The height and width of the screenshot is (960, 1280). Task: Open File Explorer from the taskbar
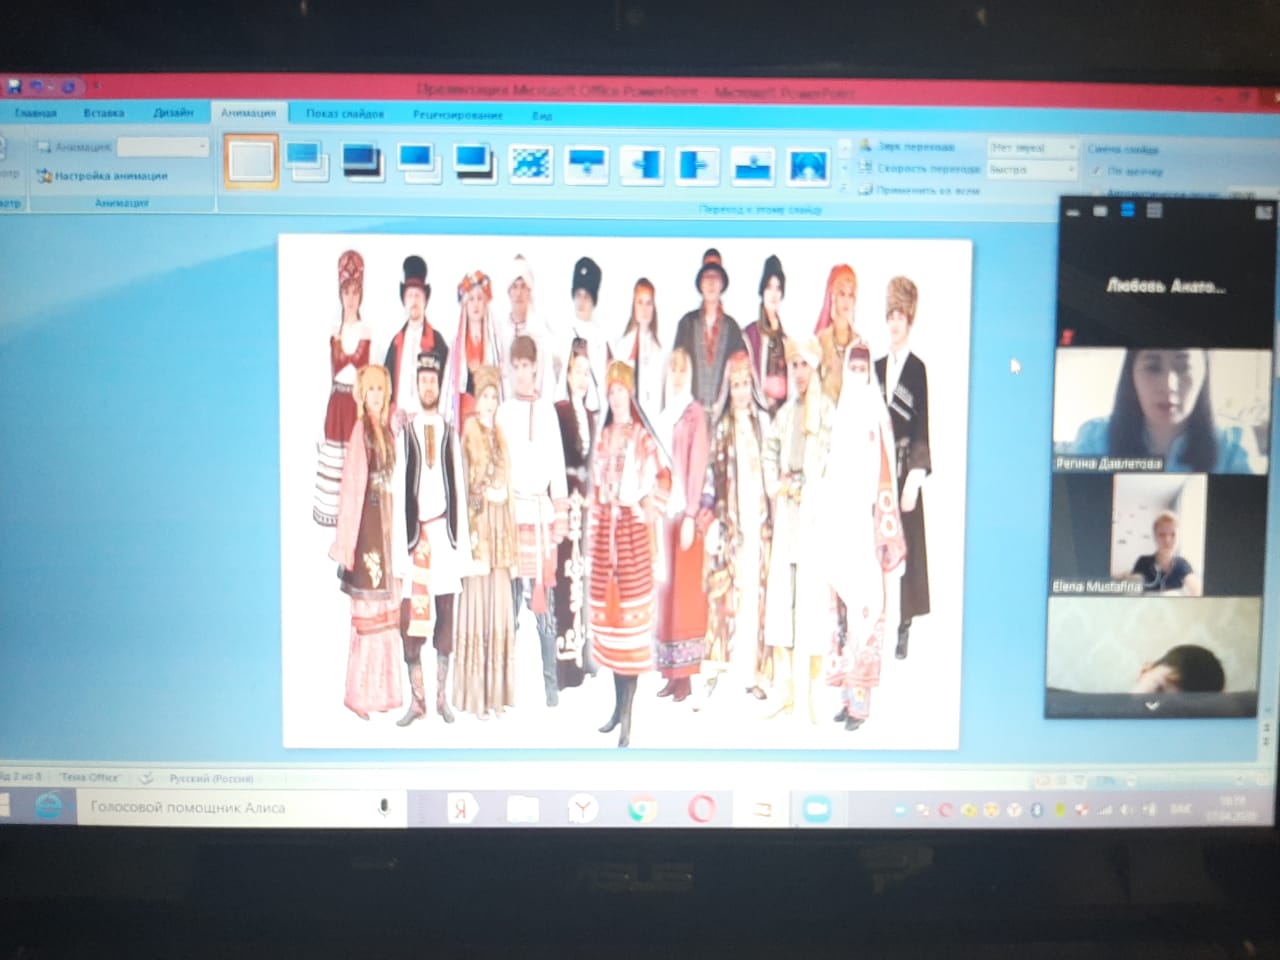pos(522,809)
